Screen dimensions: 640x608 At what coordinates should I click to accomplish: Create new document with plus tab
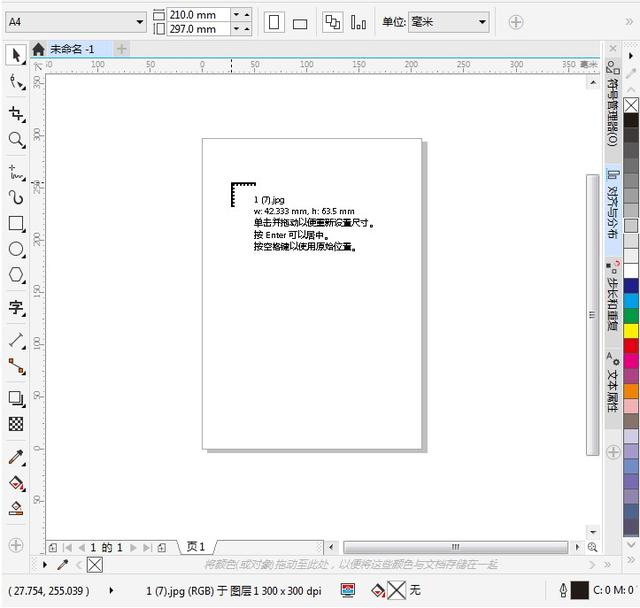pyautogui.click(x=121, y=49)
